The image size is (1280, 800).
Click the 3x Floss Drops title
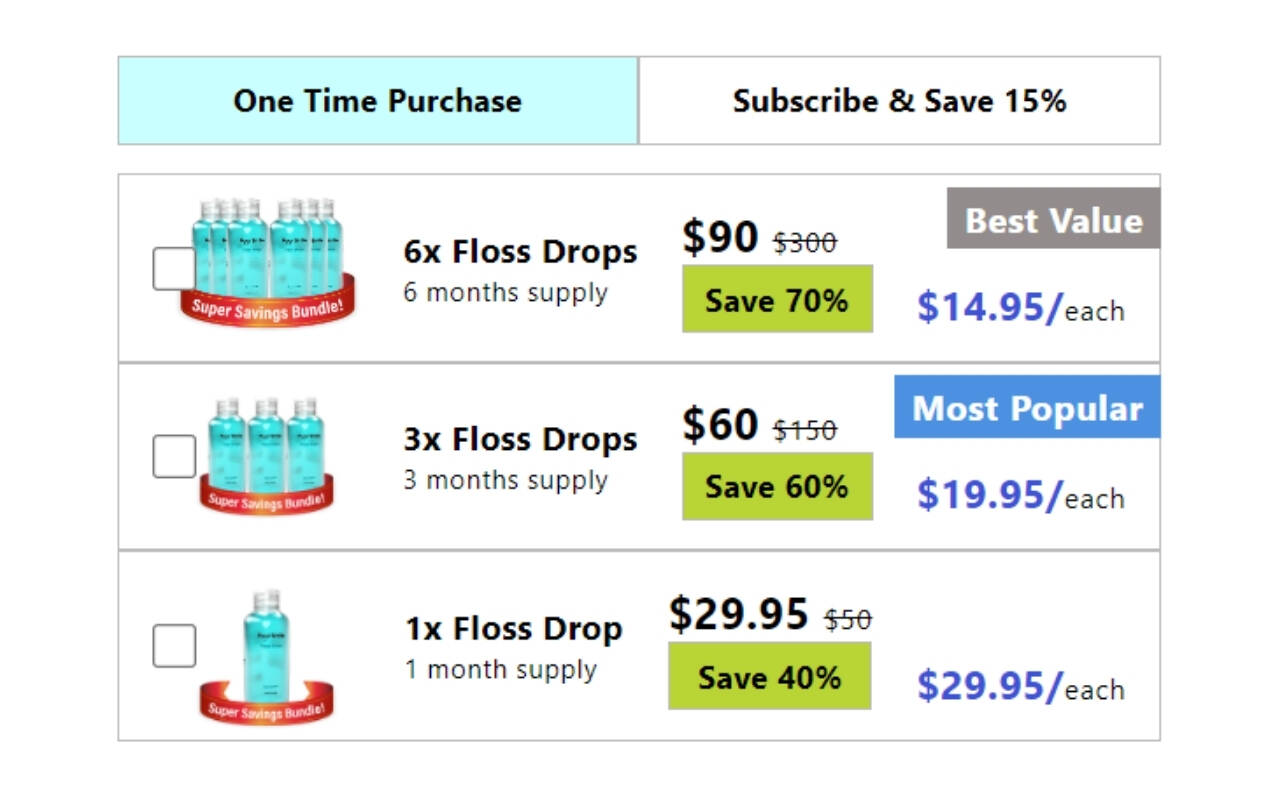(x=520, y=438)
